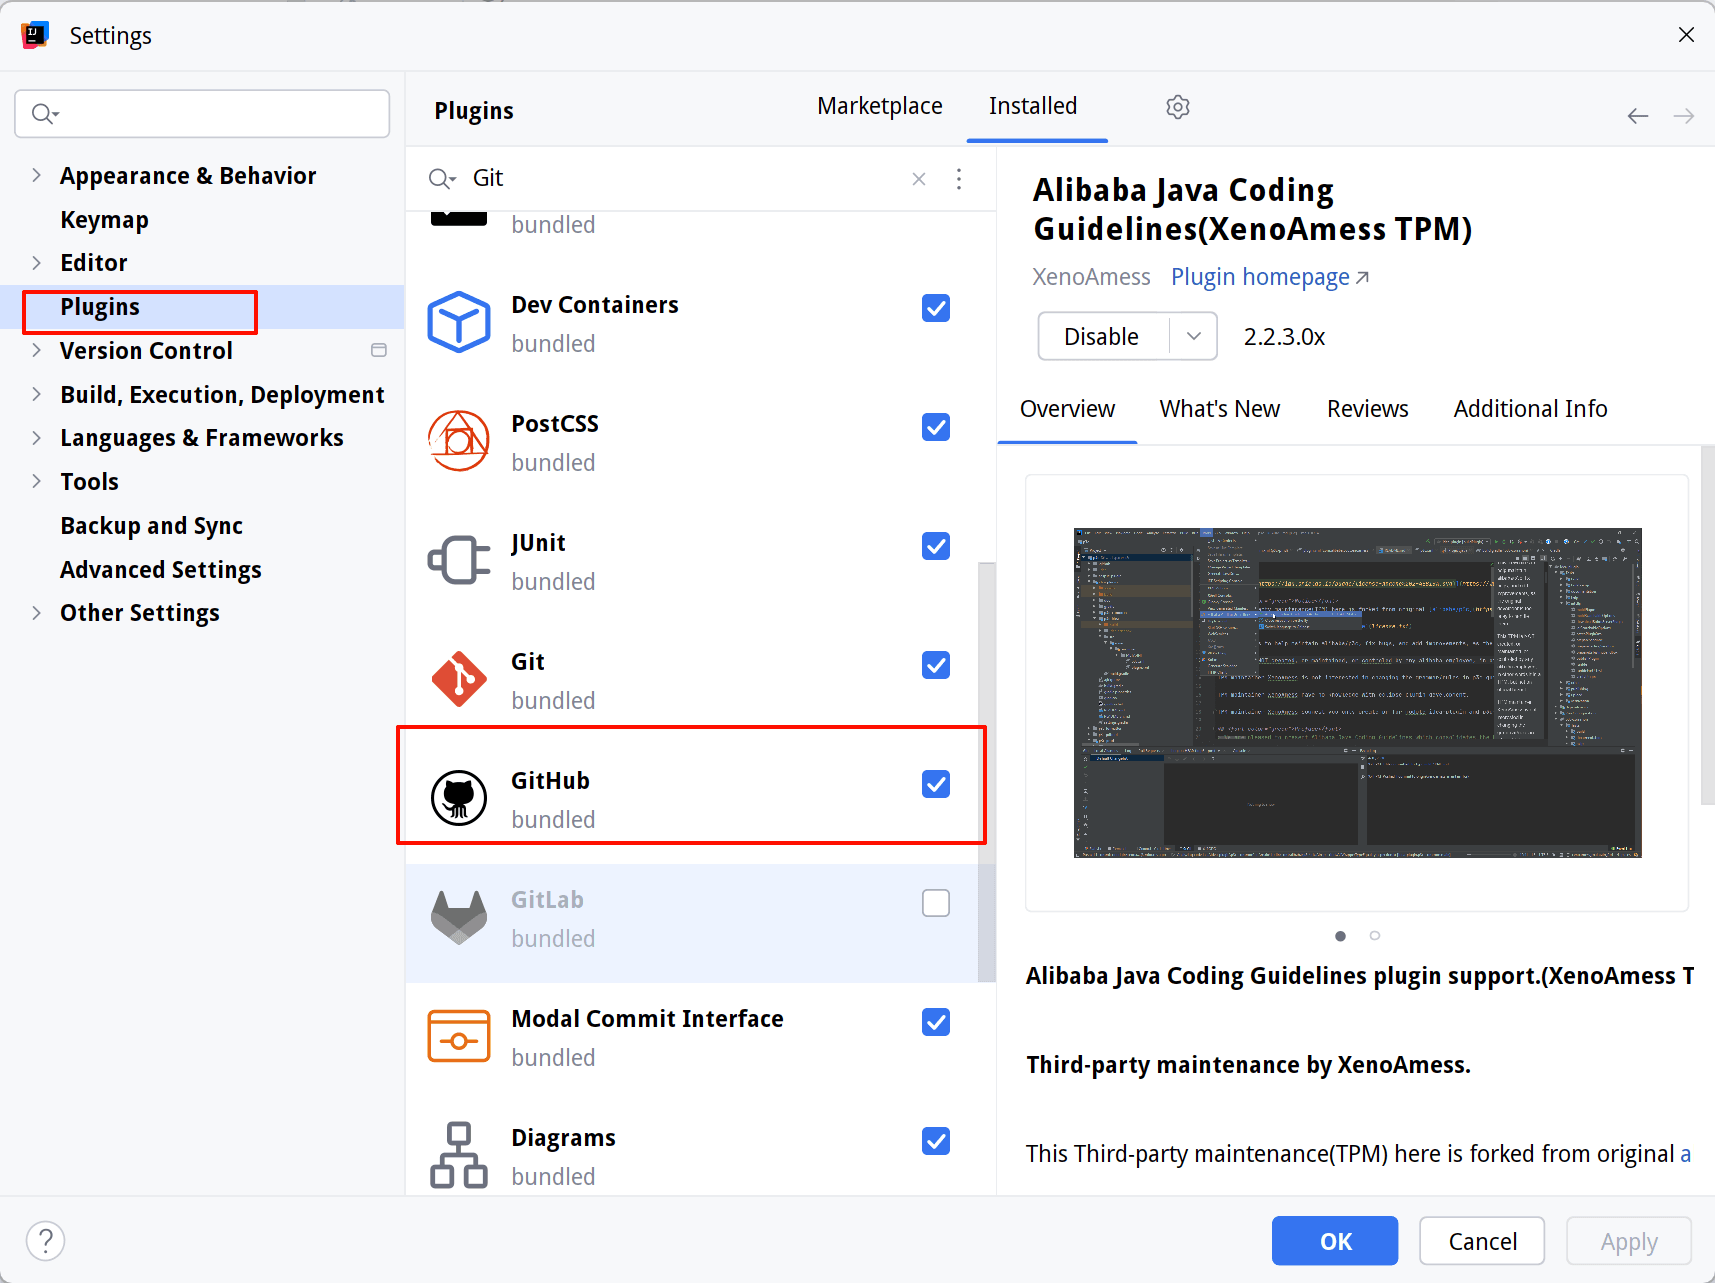Switch to the Marketplace tab

coord(880,106)
